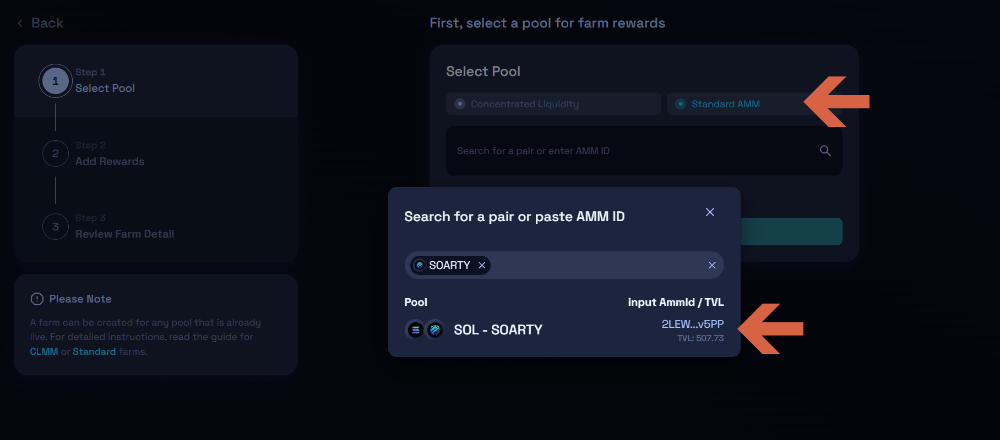The height and width of the screenshot is (440, 1000).
Task: Close the search pair dialog
Action: [710, 212]
